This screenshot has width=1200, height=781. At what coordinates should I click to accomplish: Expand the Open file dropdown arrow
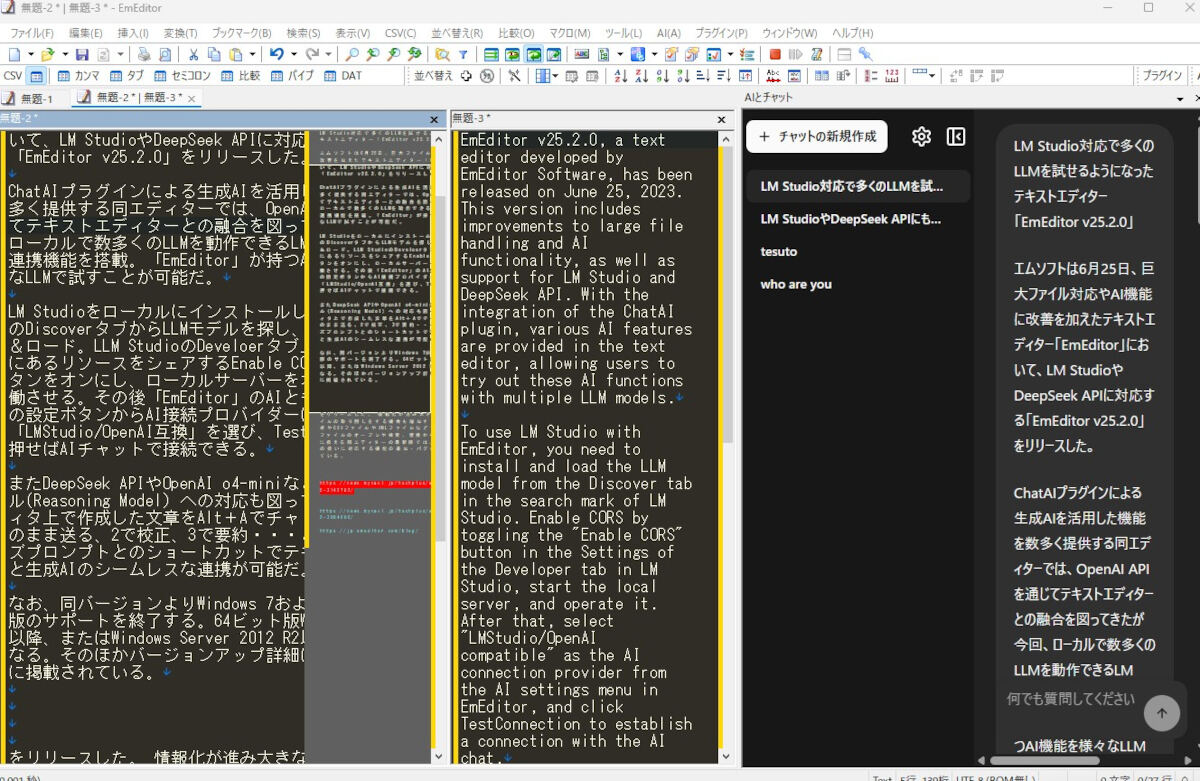pyautogui.click(x=64, y=54)
